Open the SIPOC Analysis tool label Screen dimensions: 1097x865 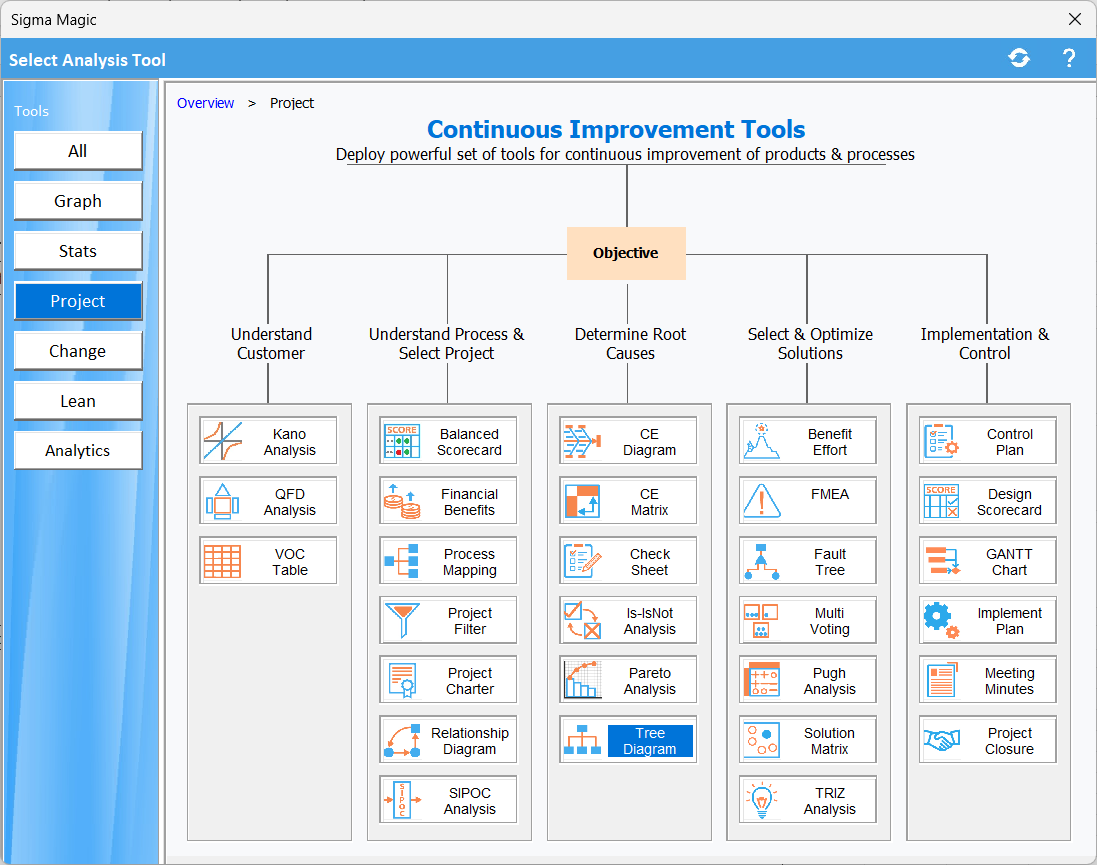click(469, 801)
